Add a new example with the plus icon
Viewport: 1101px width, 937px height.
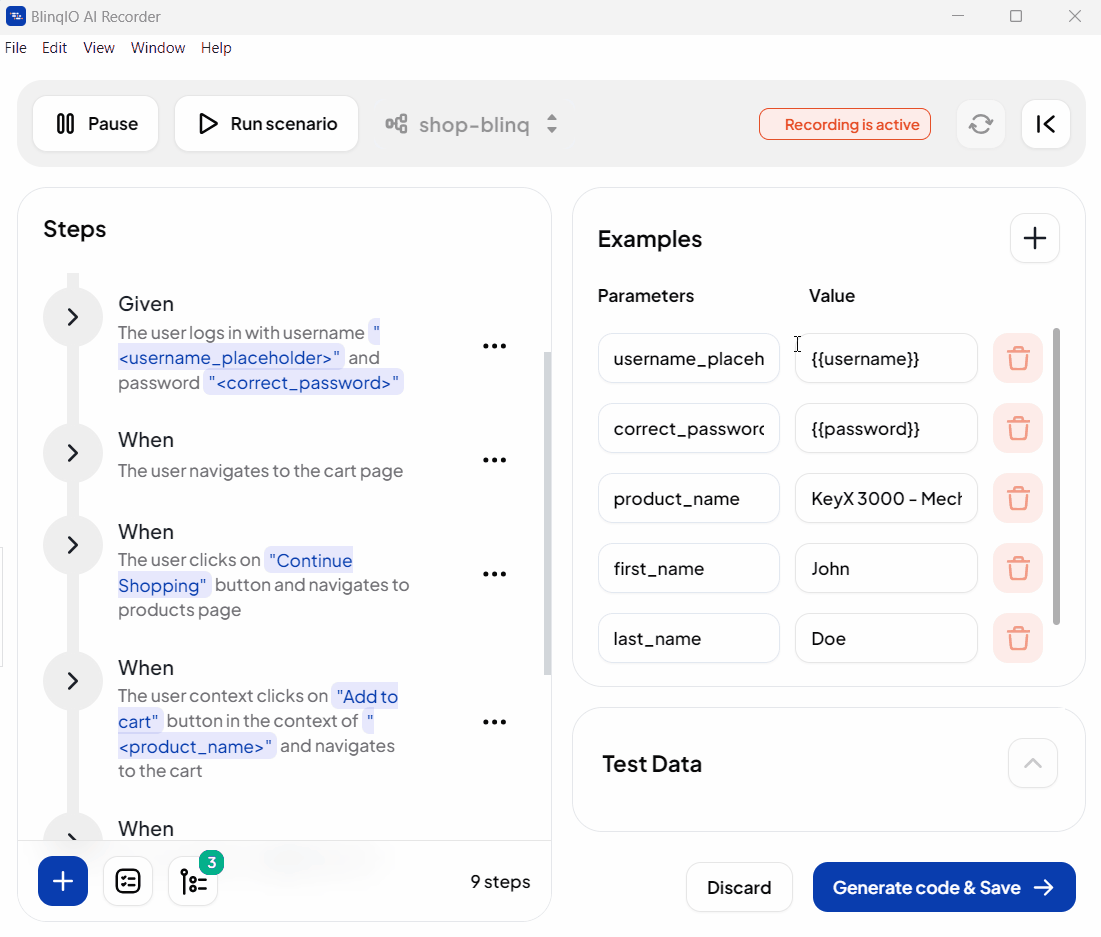(1034, 238)
